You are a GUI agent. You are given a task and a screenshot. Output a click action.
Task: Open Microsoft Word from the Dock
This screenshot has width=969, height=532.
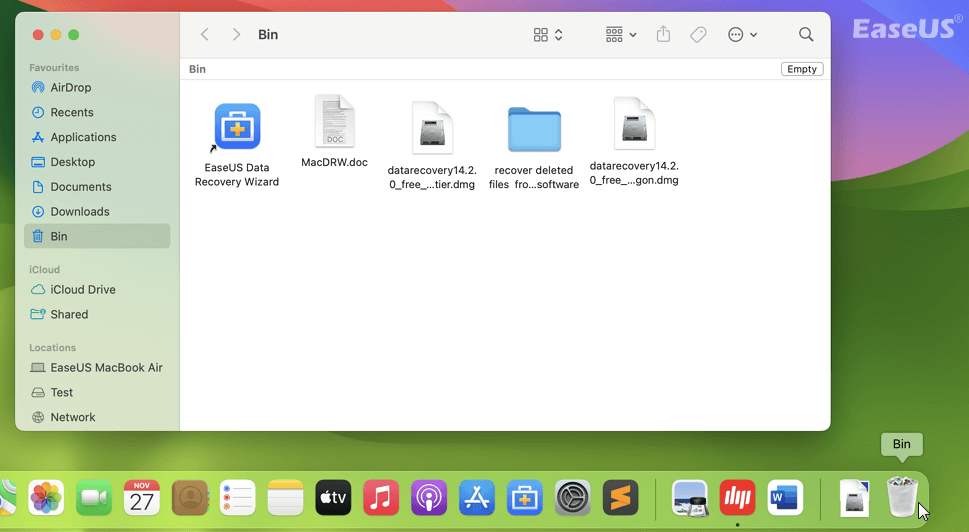785,497
